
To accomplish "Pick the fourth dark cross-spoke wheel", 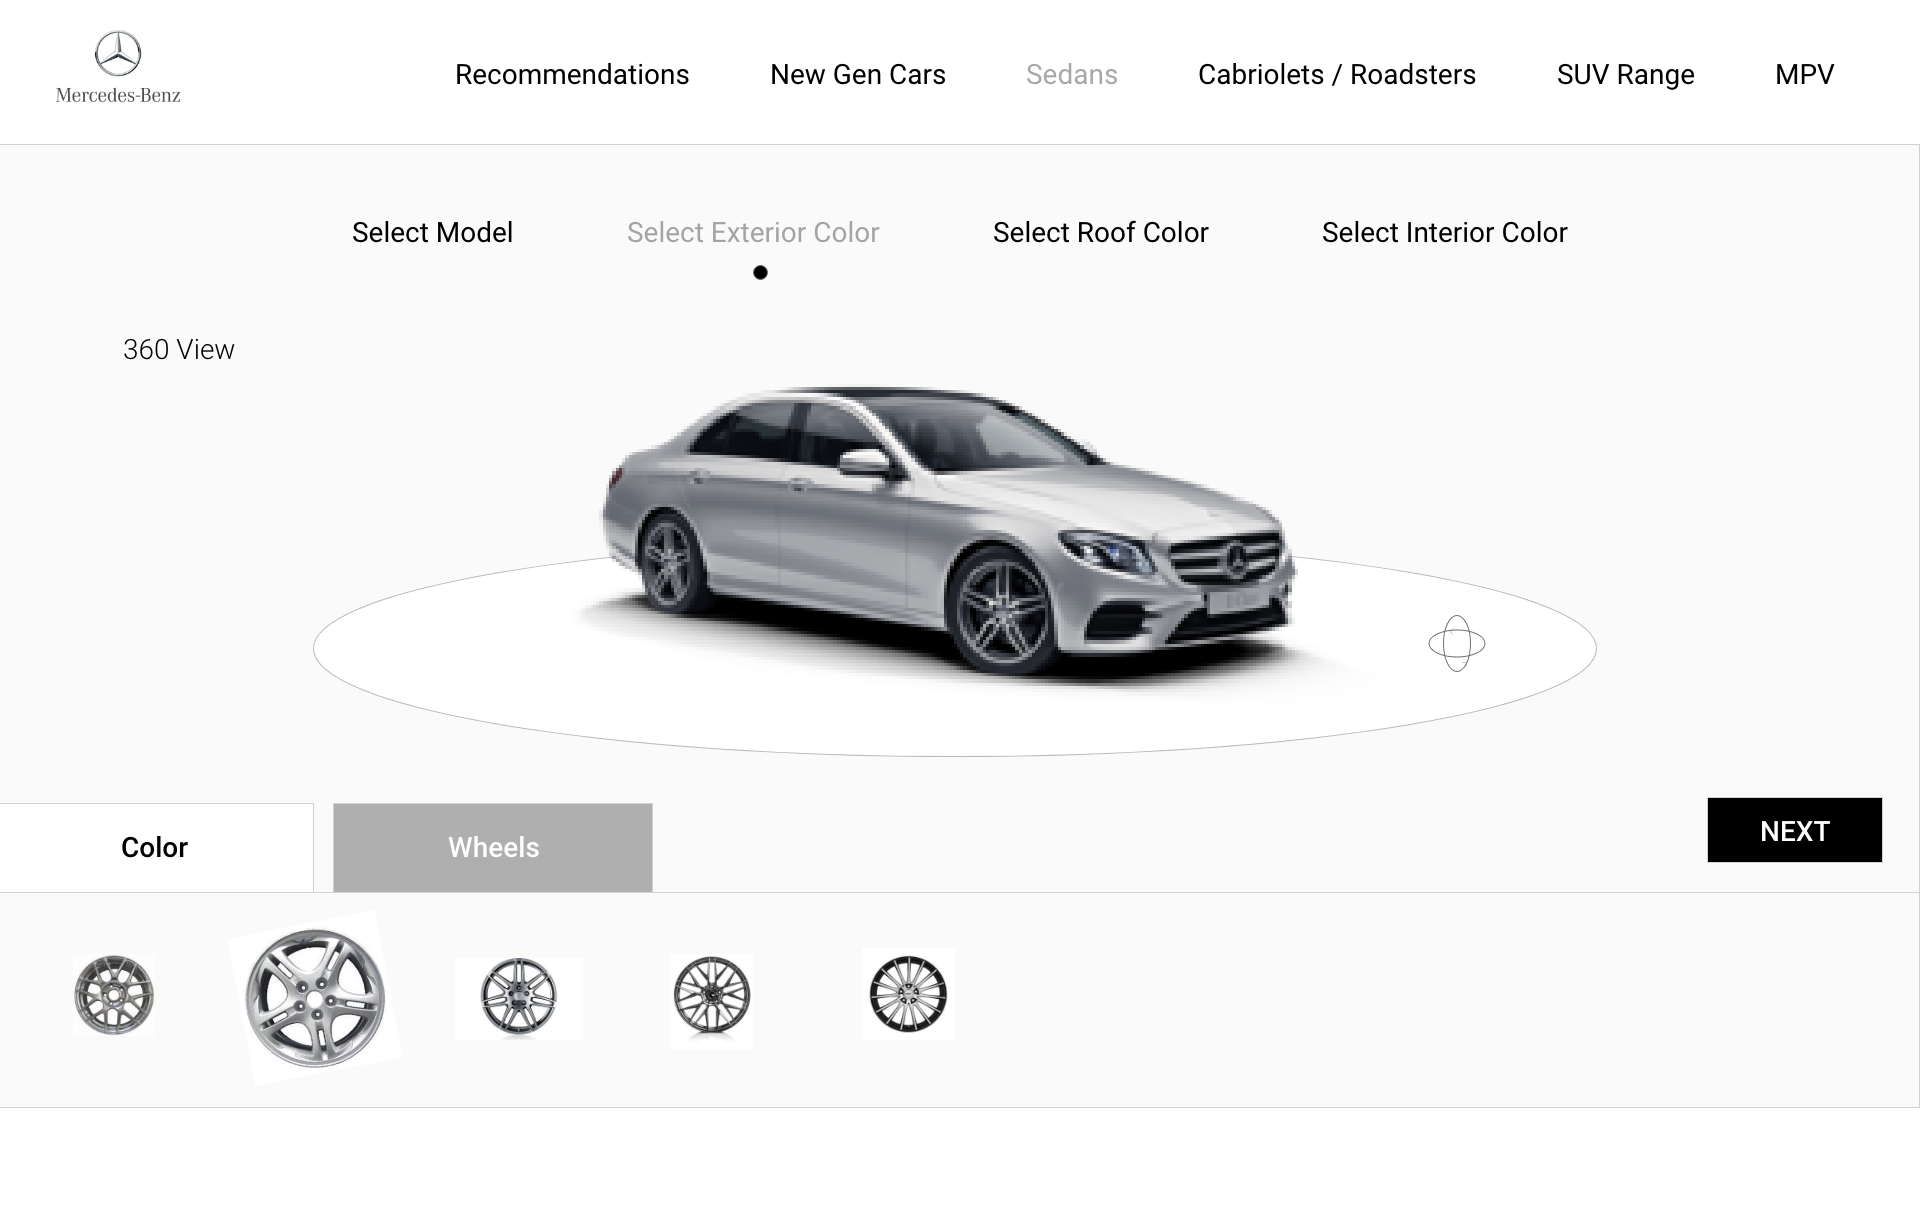I will pyautogui.click(x=711, y=996).
